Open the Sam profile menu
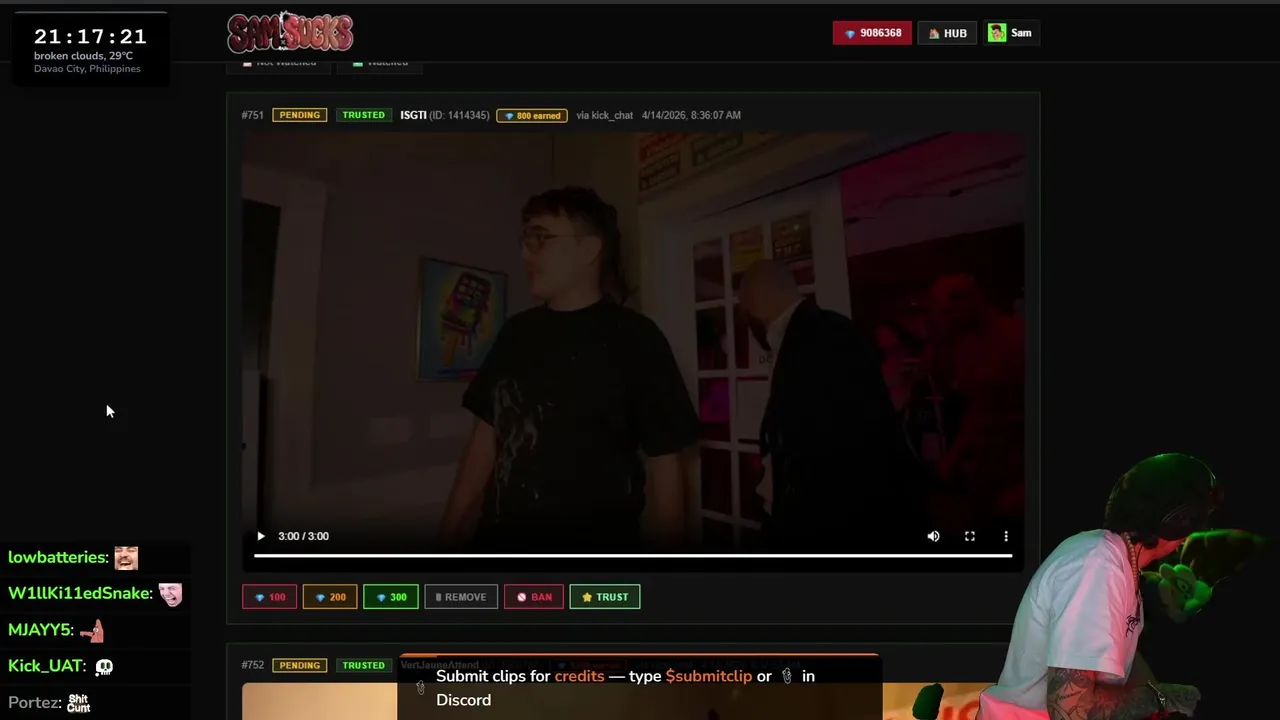Screen dimensions: 1280x720 coord(1012,33)
